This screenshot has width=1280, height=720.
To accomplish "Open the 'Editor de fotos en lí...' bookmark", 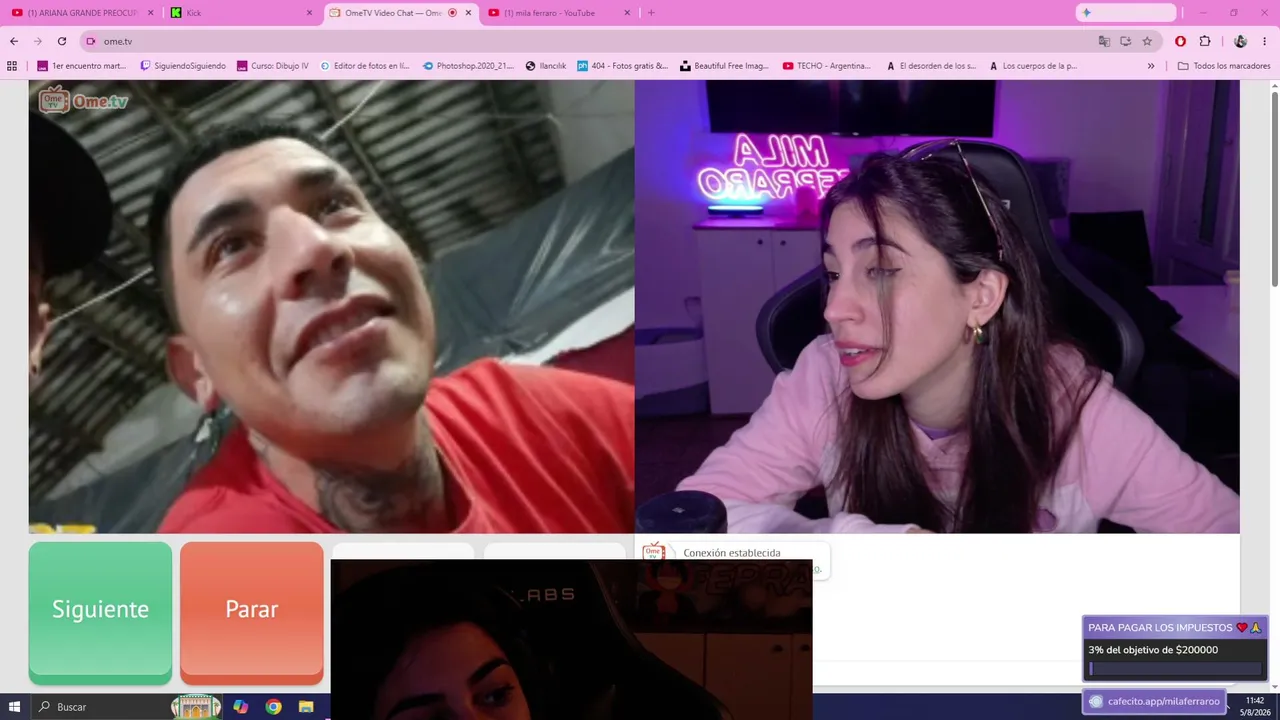I will pyautogui.click(x=365, y=66).
